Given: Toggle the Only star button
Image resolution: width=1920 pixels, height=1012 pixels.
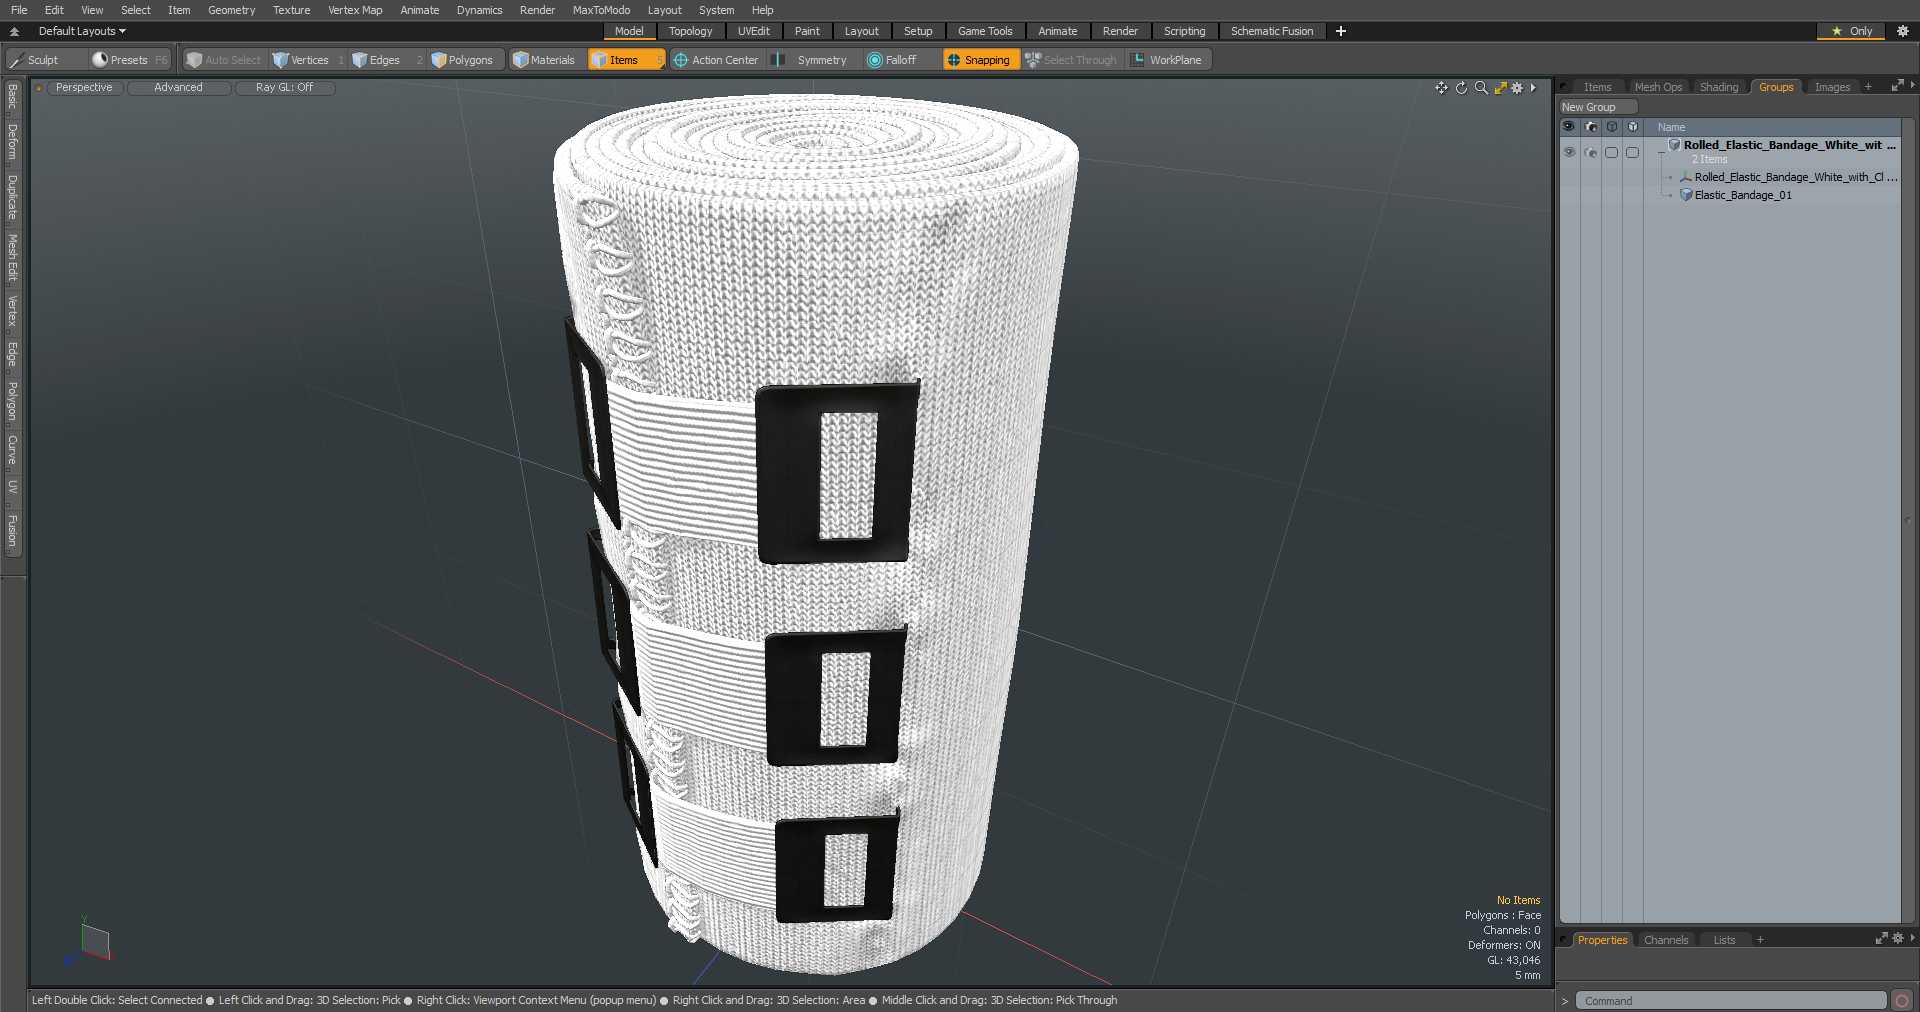Looking at the screenshot, I should pyautogui.click(x=1851, y=31).
